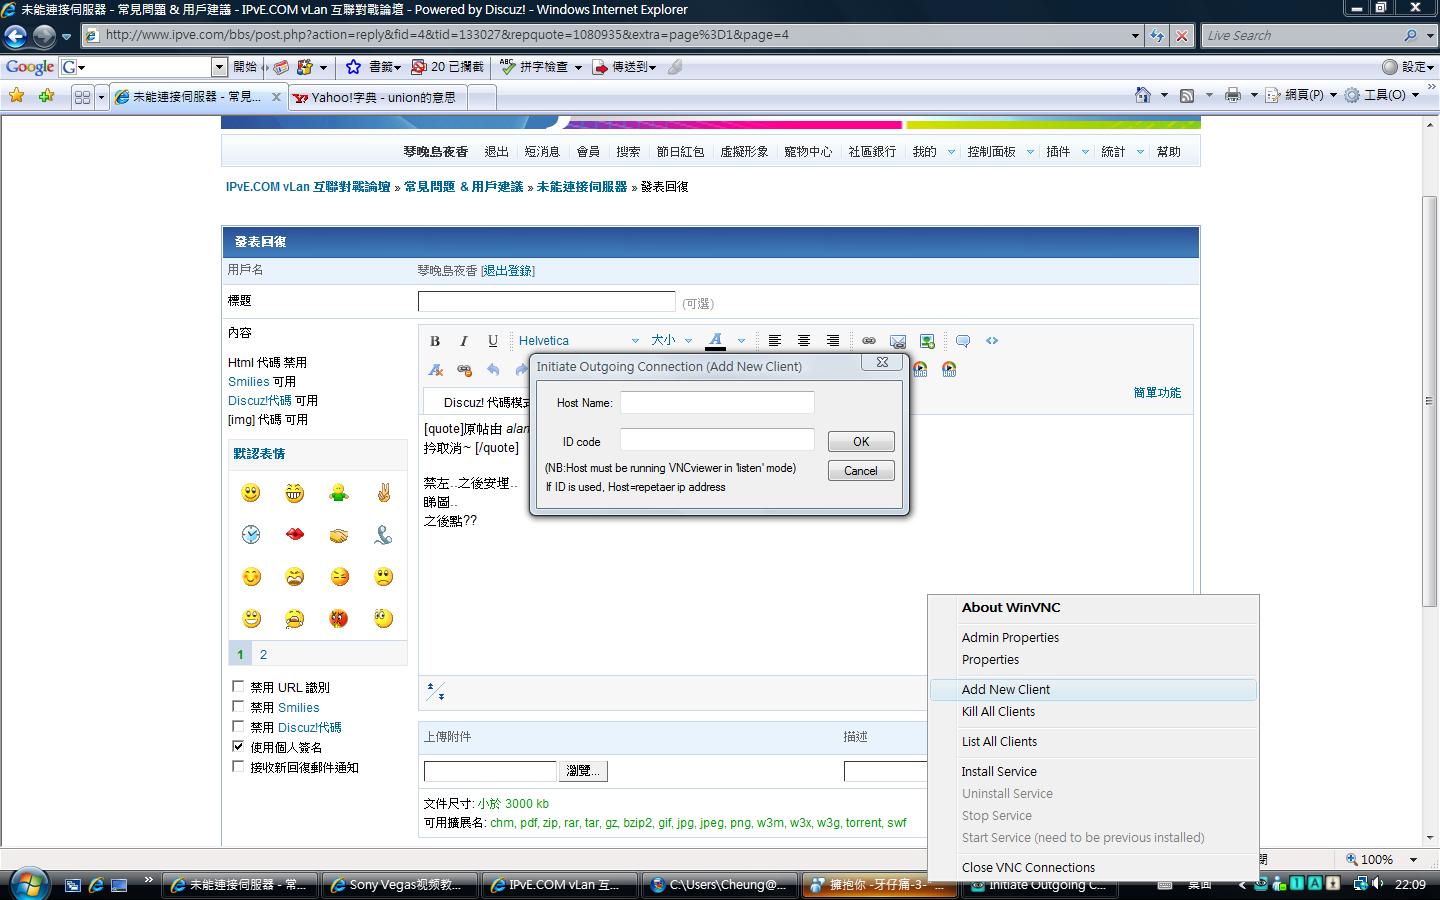
Task: Insert a code block in the editor
Action: pos(992,341)
